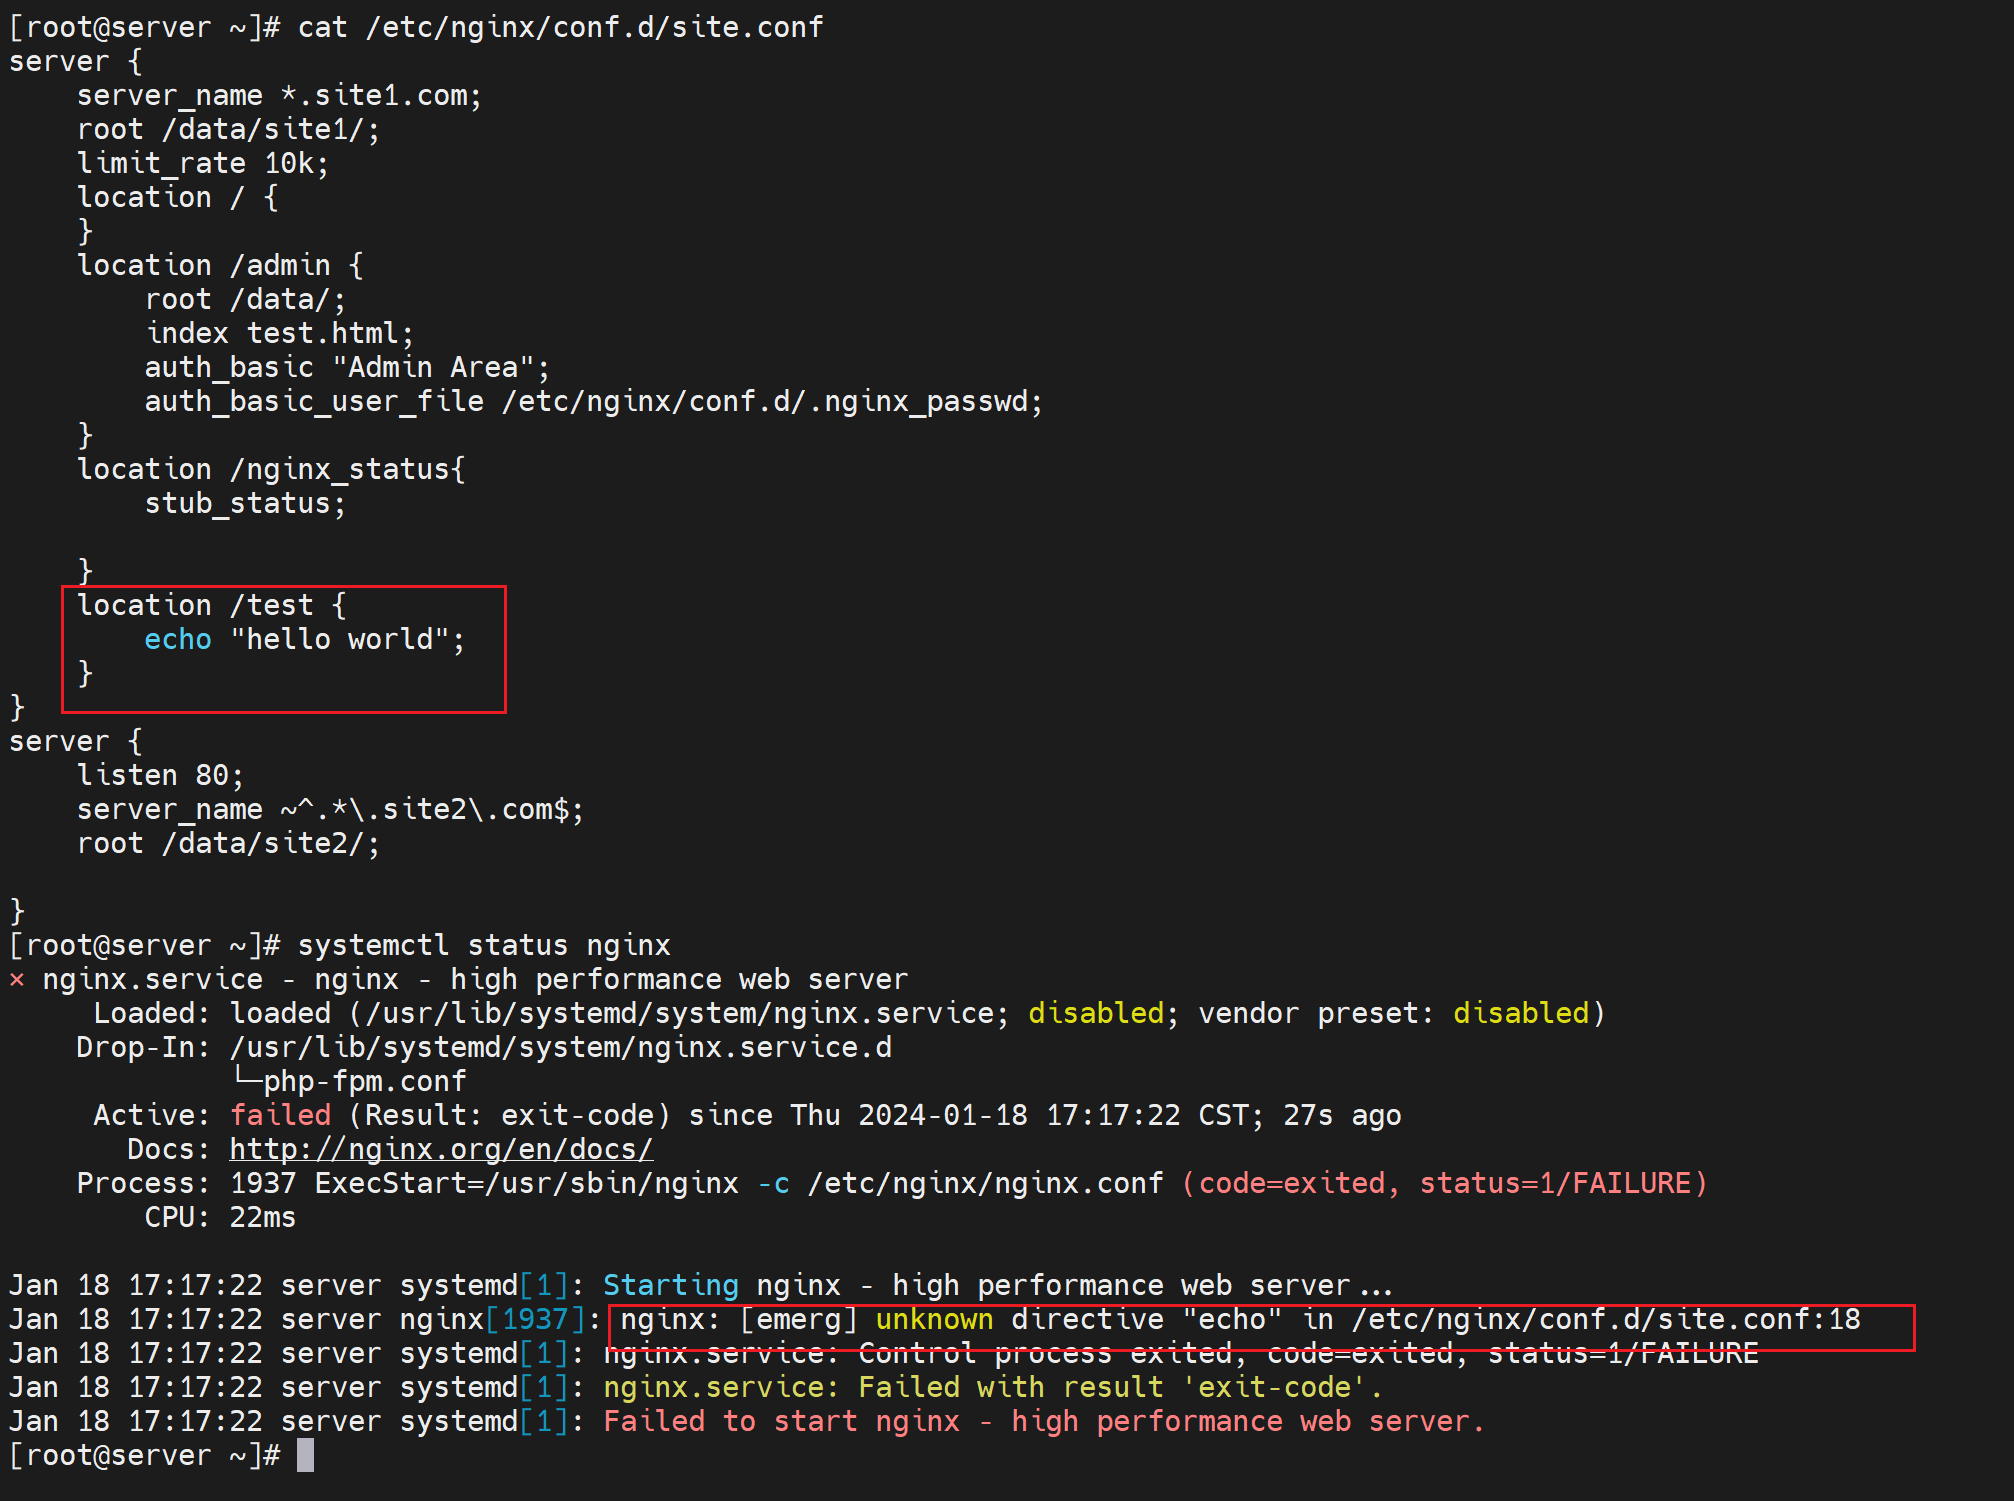Click the emerg unknown directive error line
2014x1501 pixels.
coord(1239,1320)
